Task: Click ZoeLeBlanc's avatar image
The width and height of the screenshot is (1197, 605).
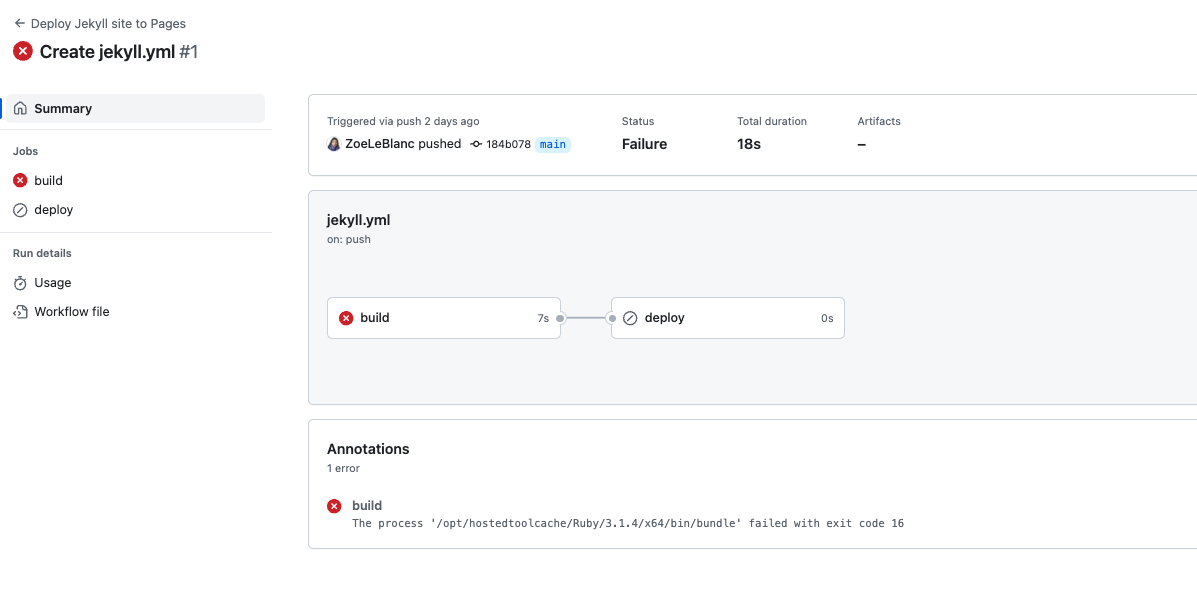Action: pos(334,144)
